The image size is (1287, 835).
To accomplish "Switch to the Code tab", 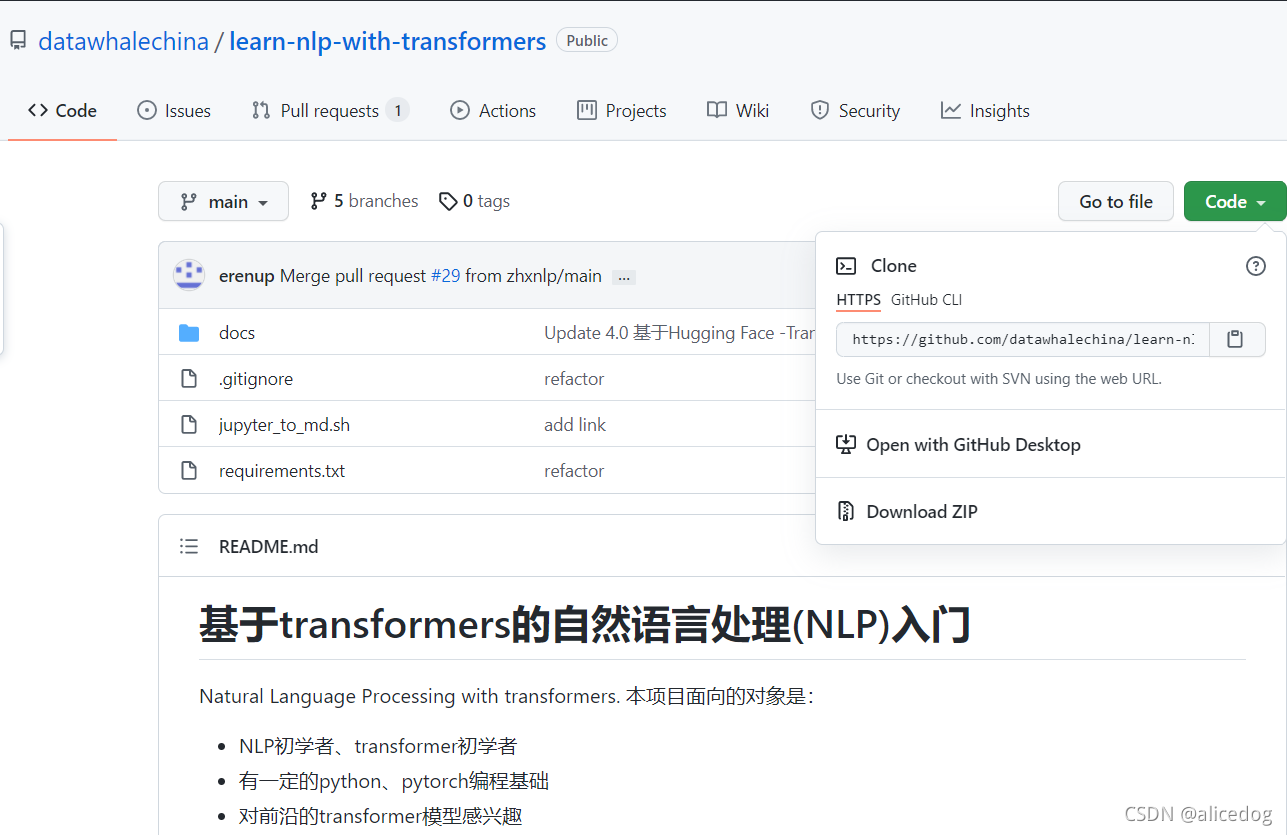I will tap(62, 111).
